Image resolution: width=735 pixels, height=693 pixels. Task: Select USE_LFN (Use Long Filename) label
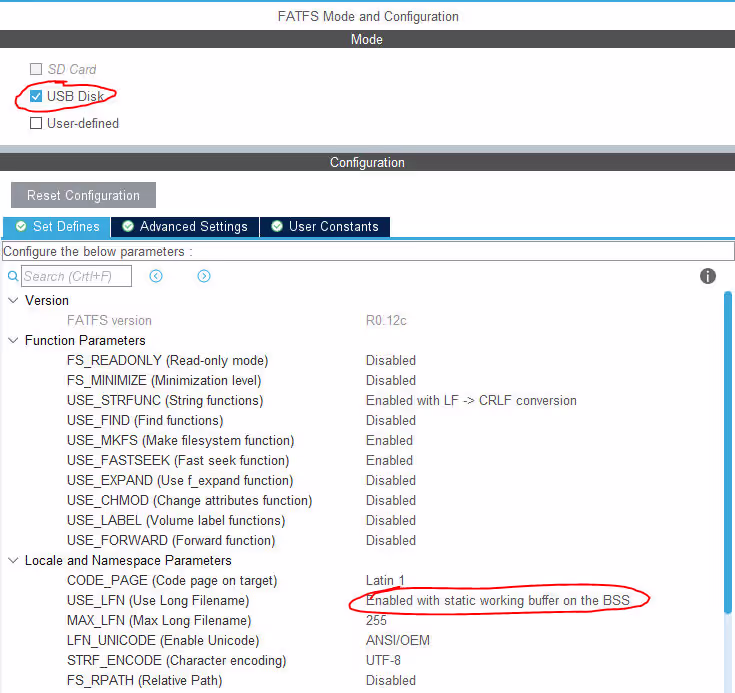(x=158, y=601)
